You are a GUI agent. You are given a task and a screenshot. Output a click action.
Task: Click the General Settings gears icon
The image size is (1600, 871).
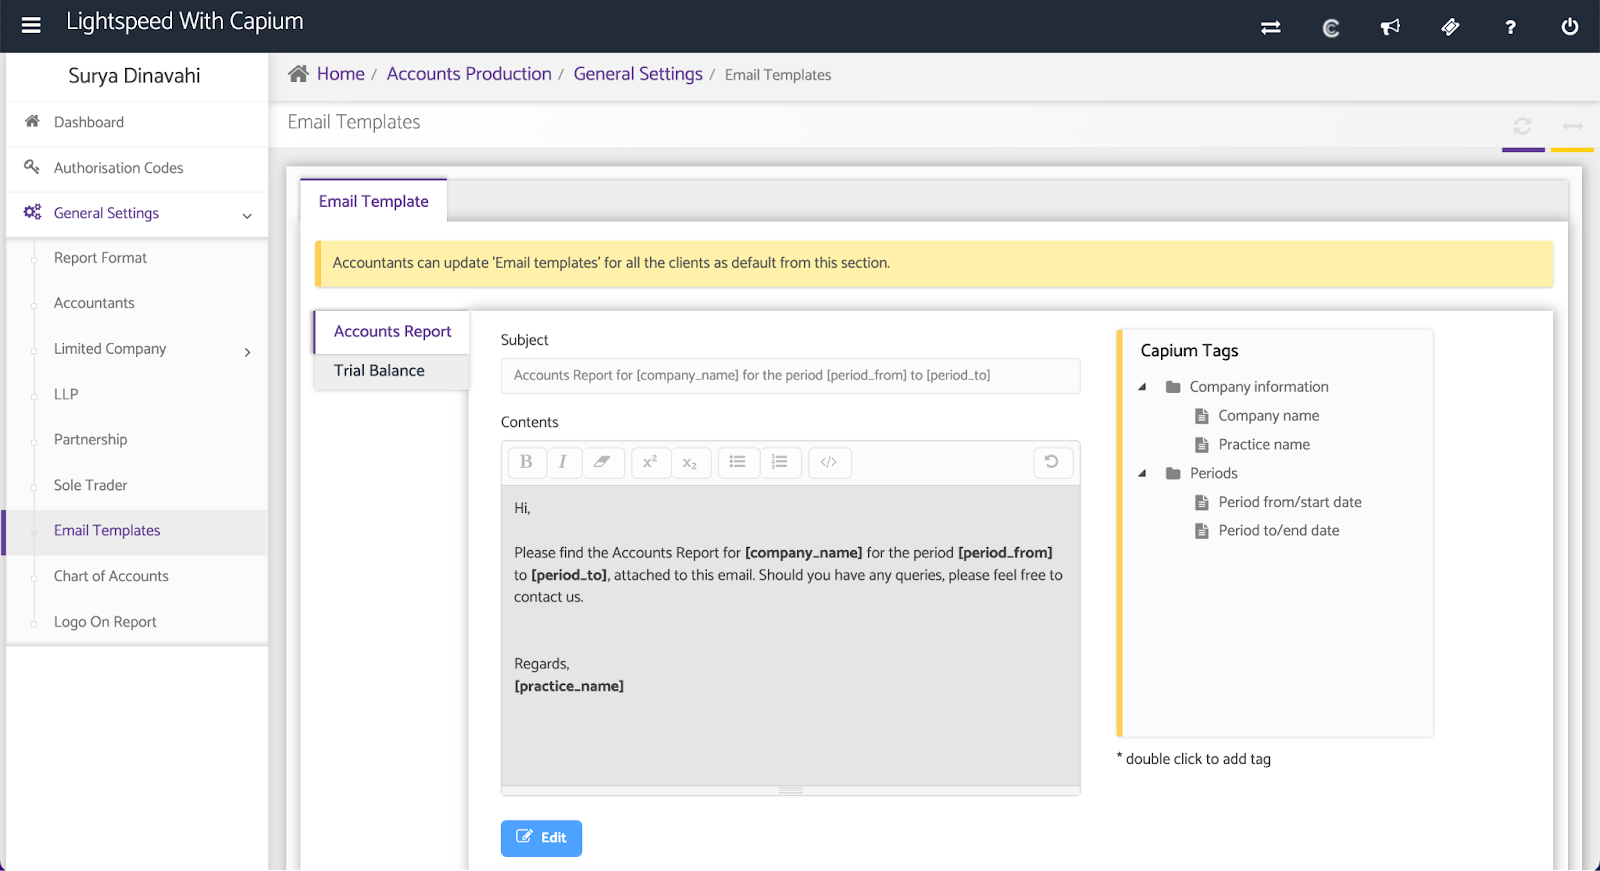[32, 212]
